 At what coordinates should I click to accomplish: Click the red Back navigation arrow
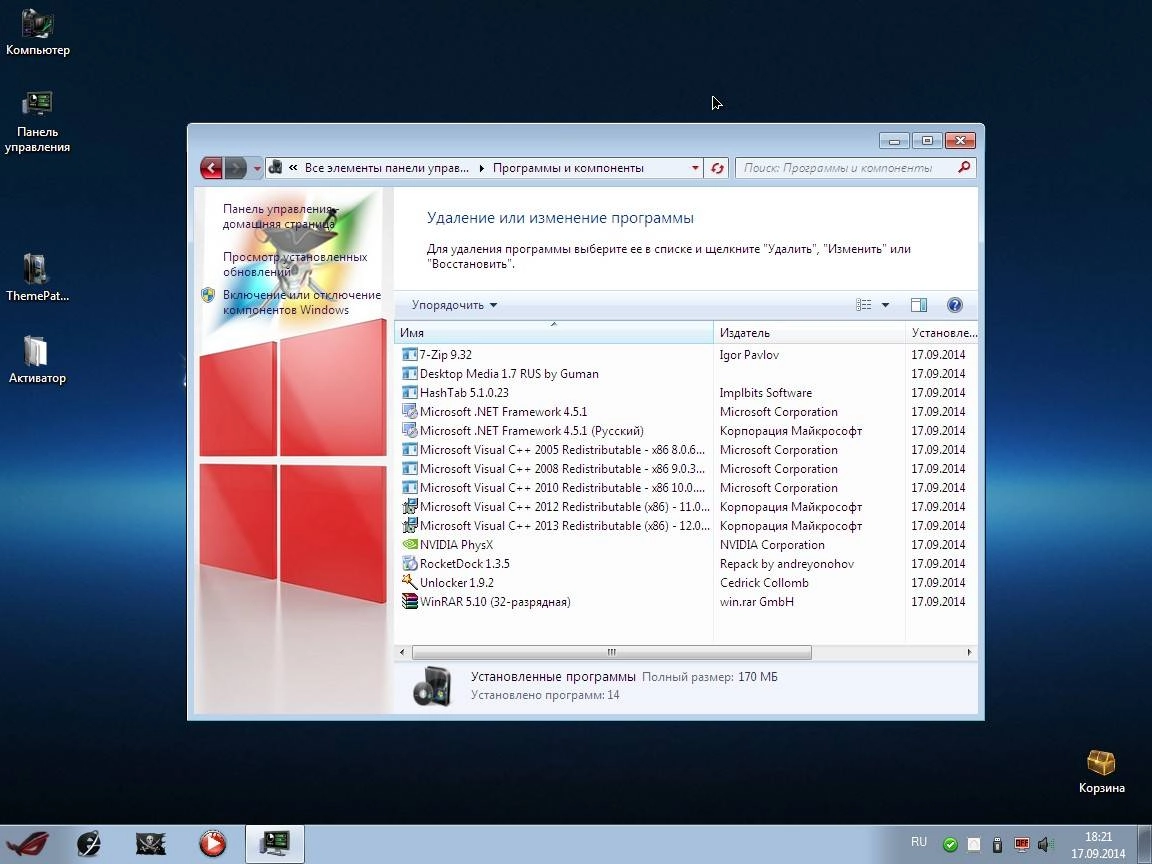pyautogui.click(x=212, y=168)
